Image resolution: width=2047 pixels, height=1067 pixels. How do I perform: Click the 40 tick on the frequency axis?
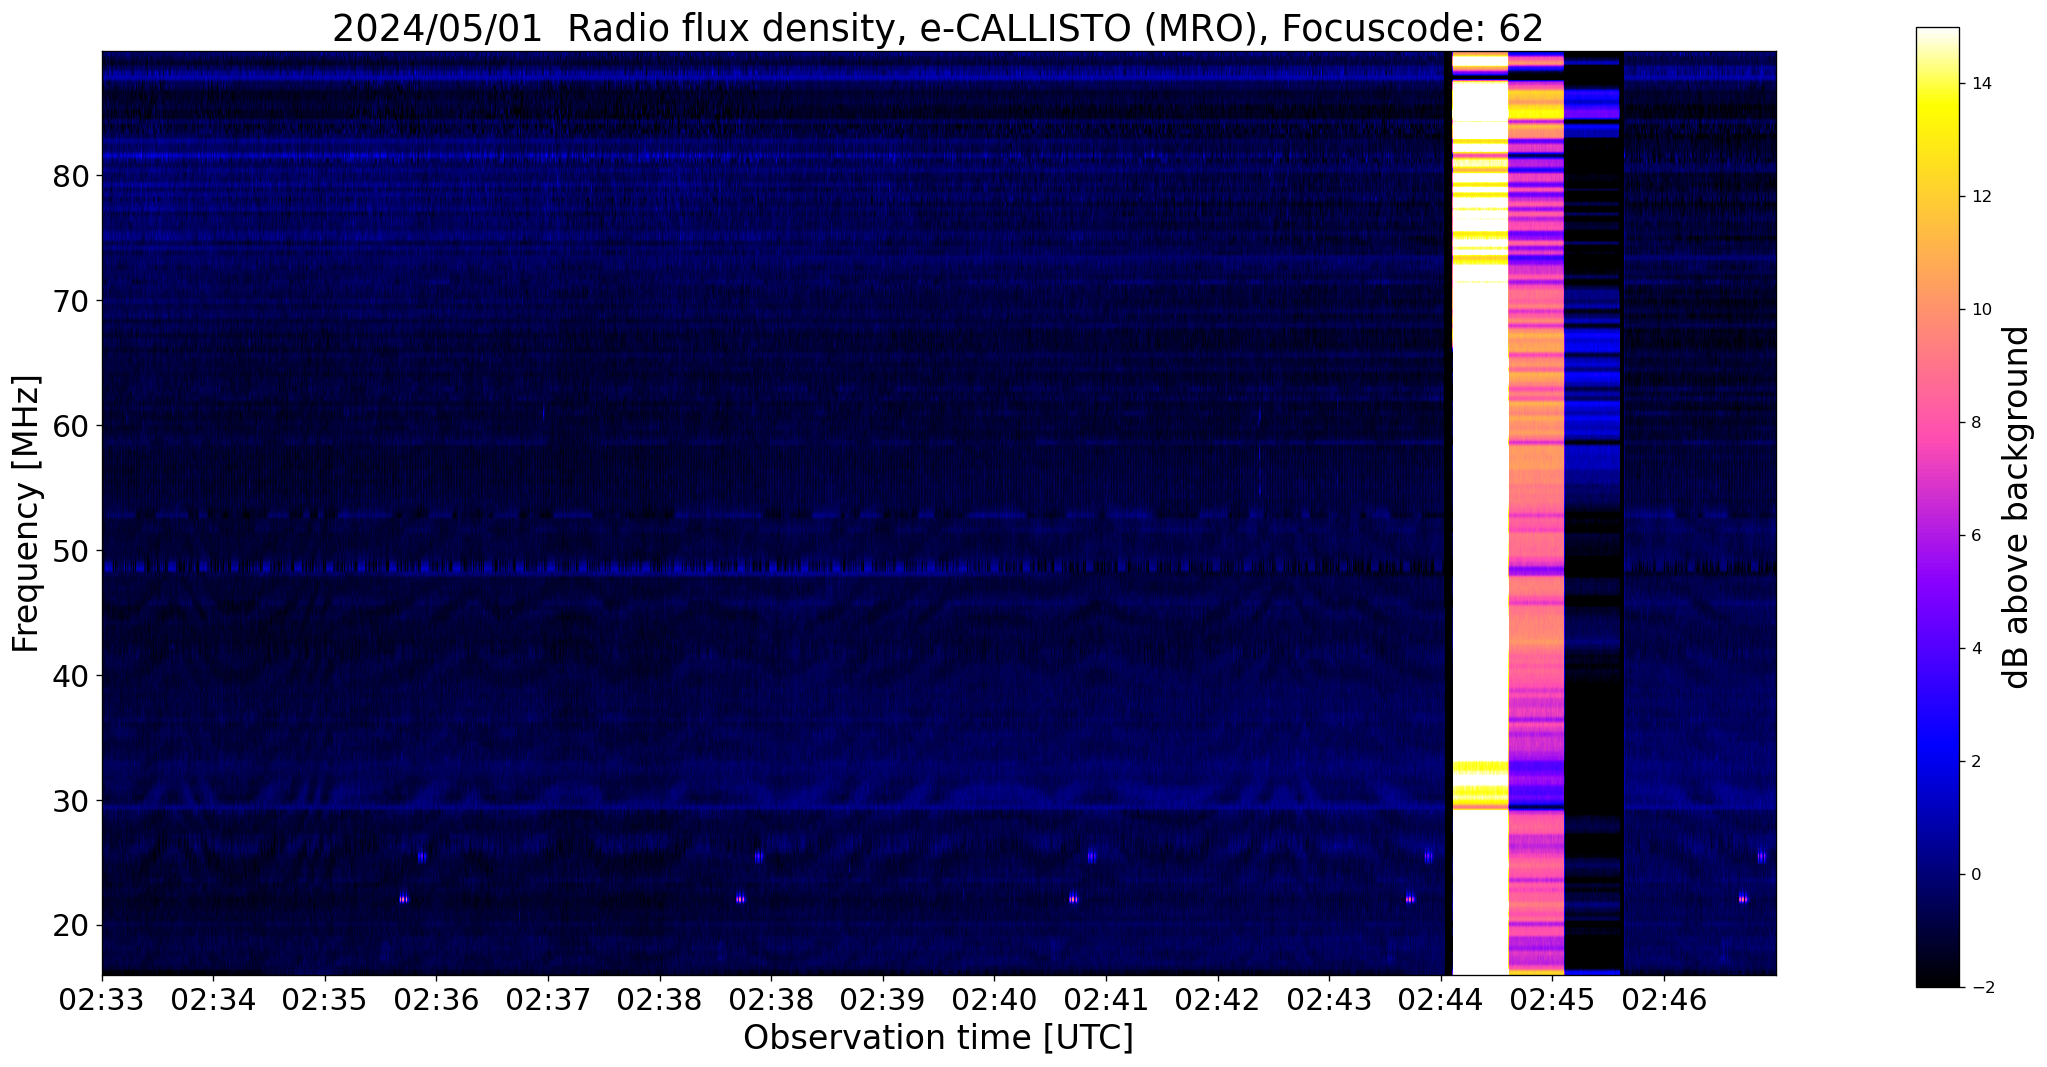click(x=72, y=677)
